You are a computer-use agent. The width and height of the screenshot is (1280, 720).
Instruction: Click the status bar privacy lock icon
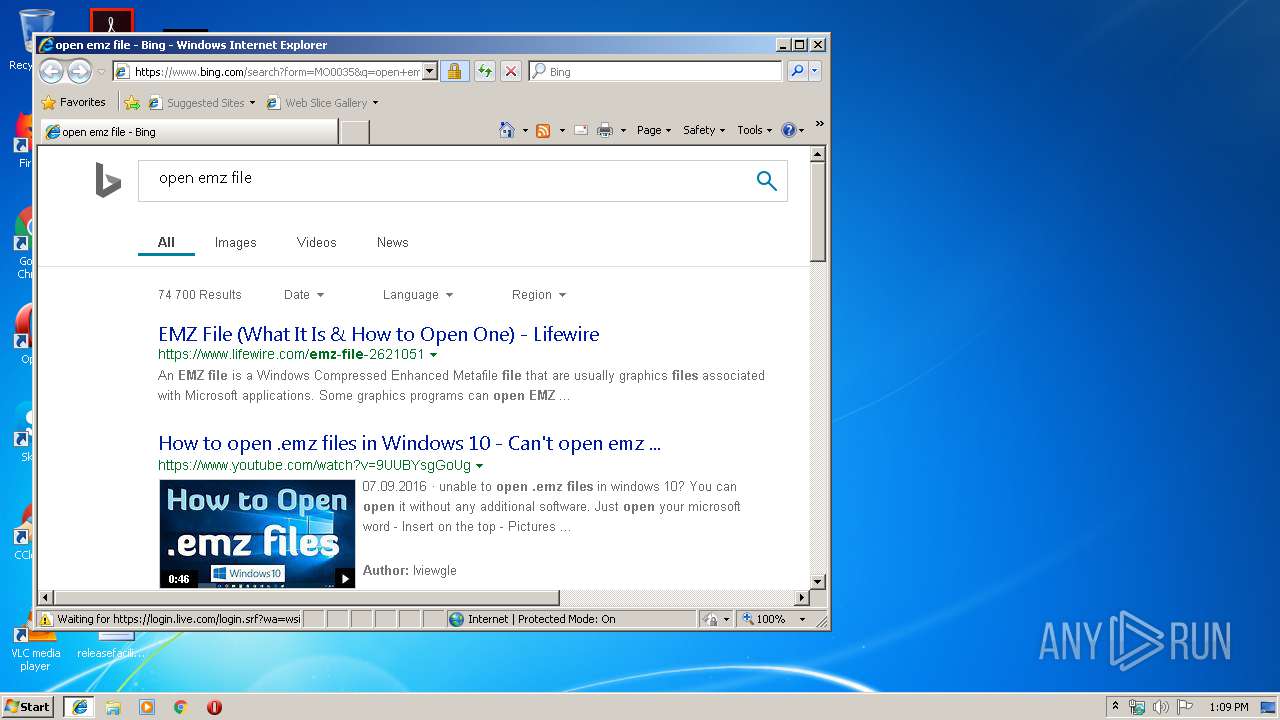pyautogui.click(x=710, y=619)
